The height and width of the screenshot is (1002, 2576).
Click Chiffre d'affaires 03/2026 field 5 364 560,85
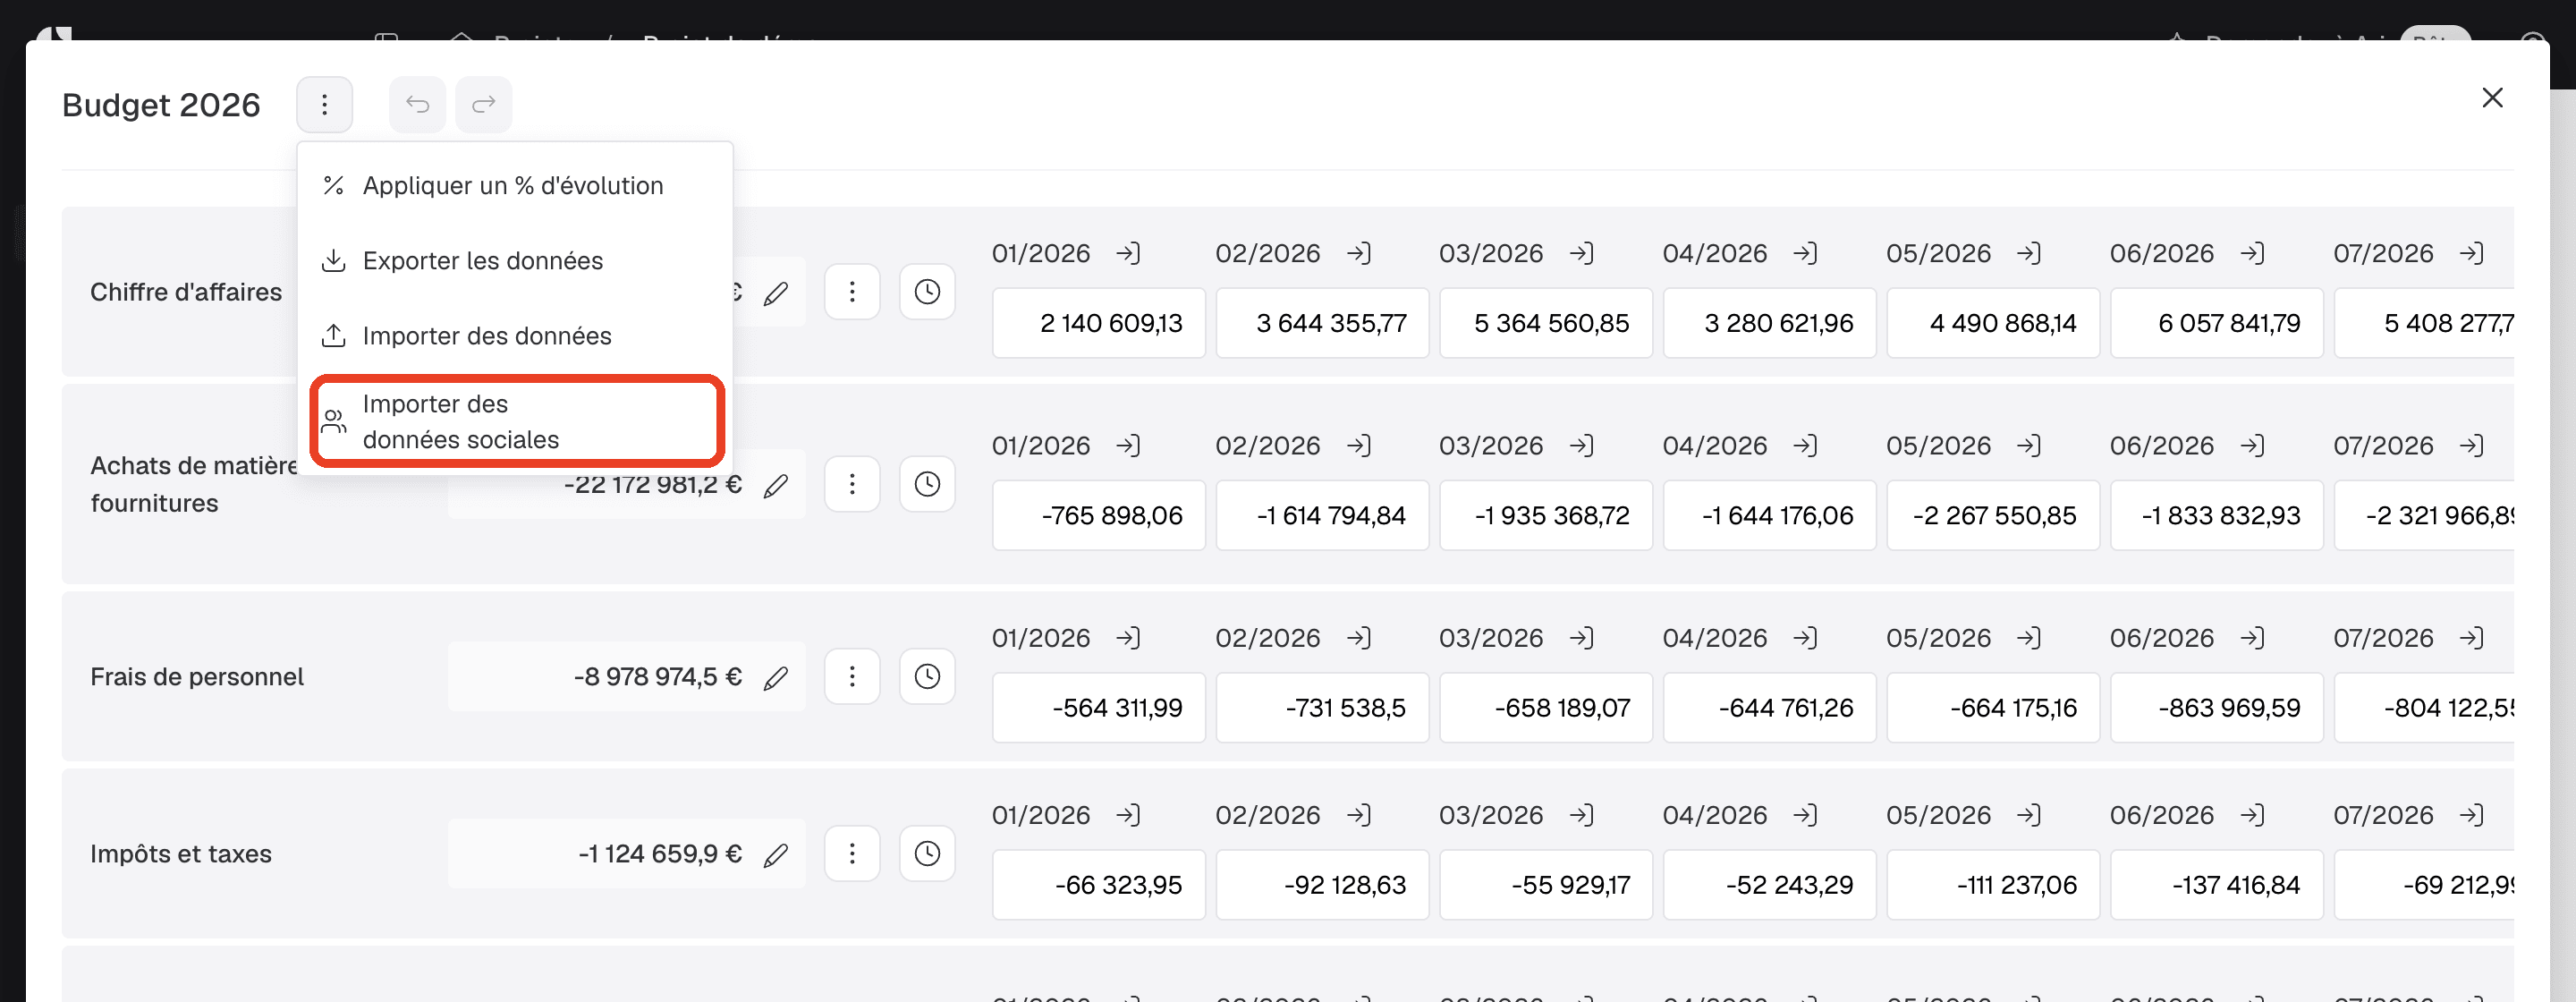click(1546, 323)
